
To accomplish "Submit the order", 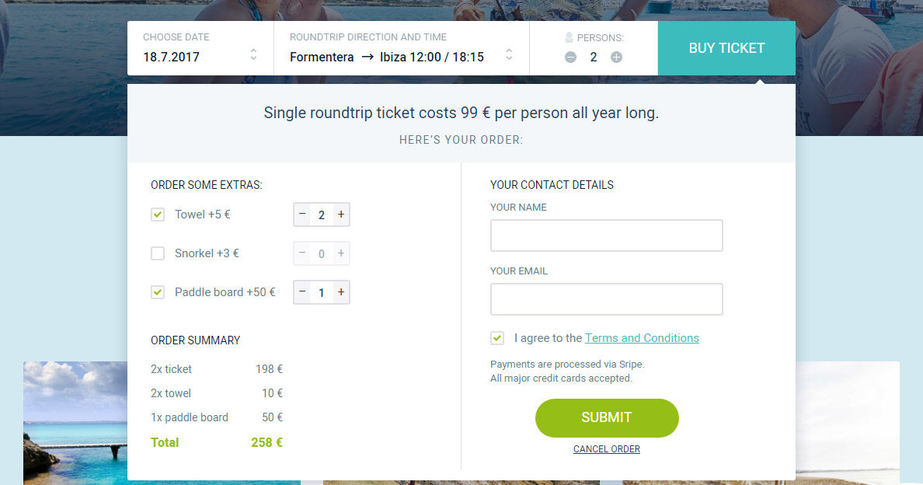I will (606, 418).
